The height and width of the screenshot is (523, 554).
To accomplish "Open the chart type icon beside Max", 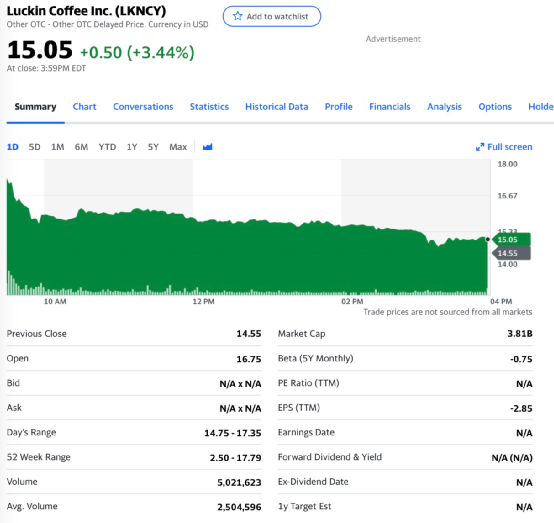I will click(208, 147).
